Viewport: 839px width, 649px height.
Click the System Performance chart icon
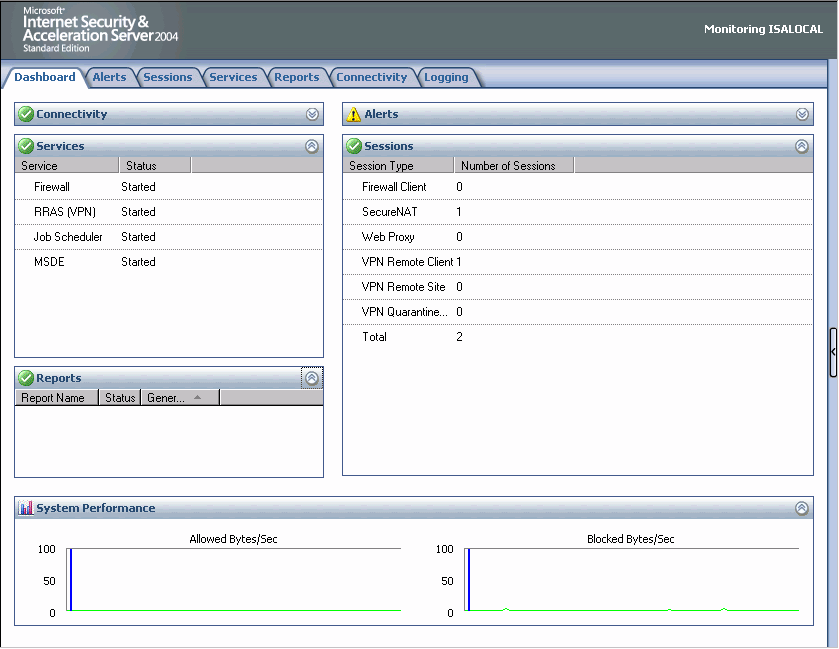(x=26, y=508)
